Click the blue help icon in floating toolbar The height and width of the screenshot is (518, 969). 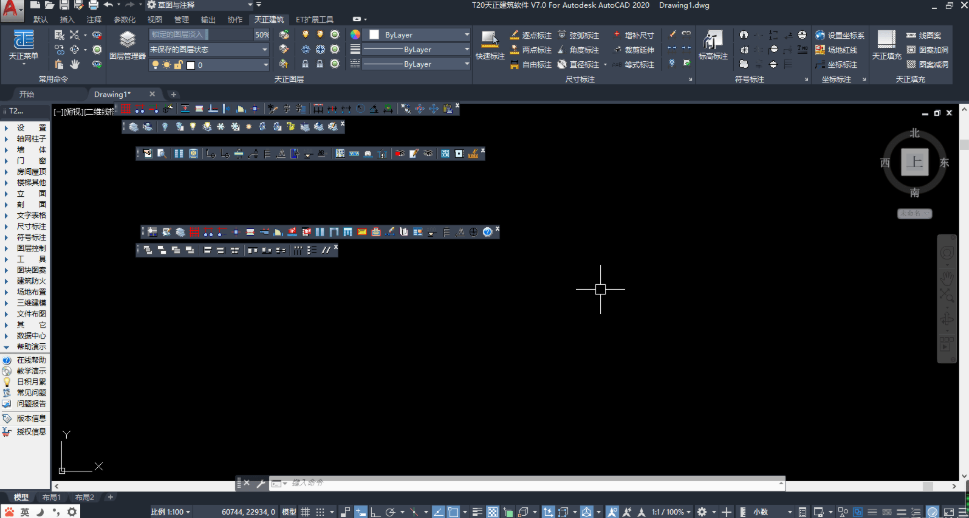487,232
